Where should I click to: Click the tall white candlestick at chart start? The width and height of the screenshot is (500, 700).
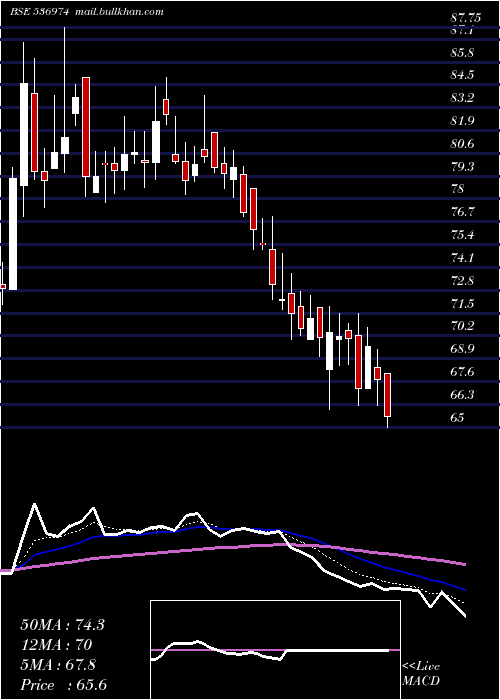13,234
